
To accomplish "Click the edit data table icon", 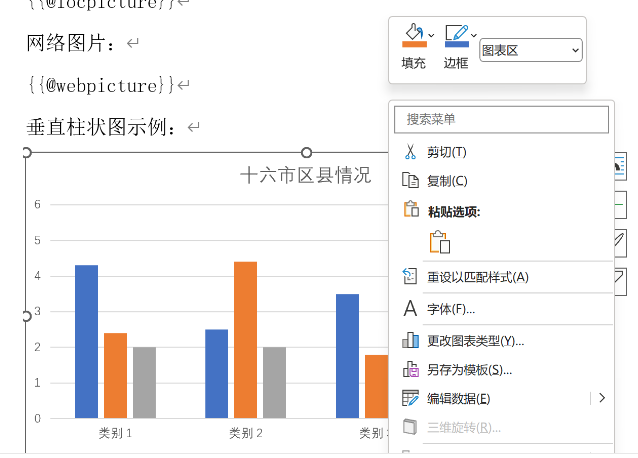I will 410,398.
